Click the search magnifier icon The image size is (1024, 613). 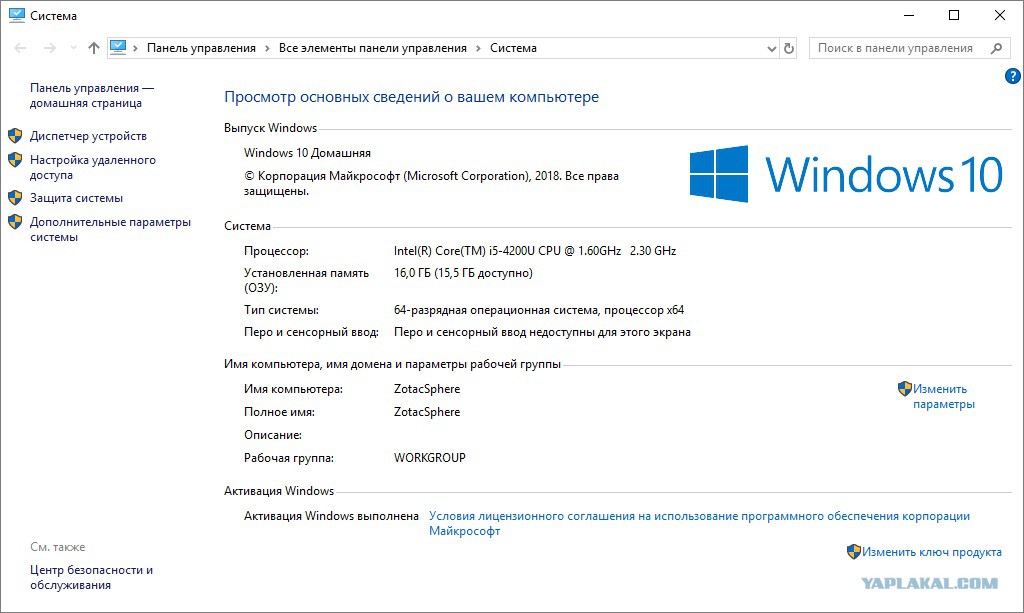[996, 48]
